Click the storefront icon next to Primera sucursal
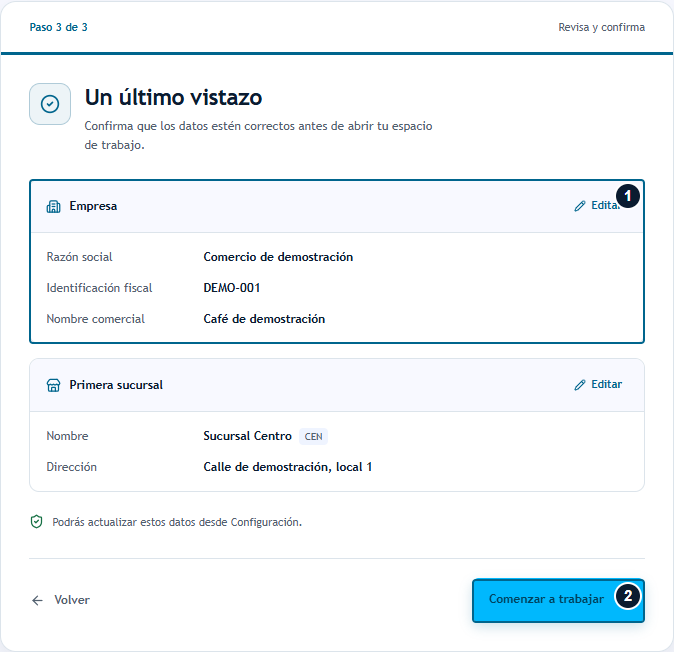 (53, 385)
